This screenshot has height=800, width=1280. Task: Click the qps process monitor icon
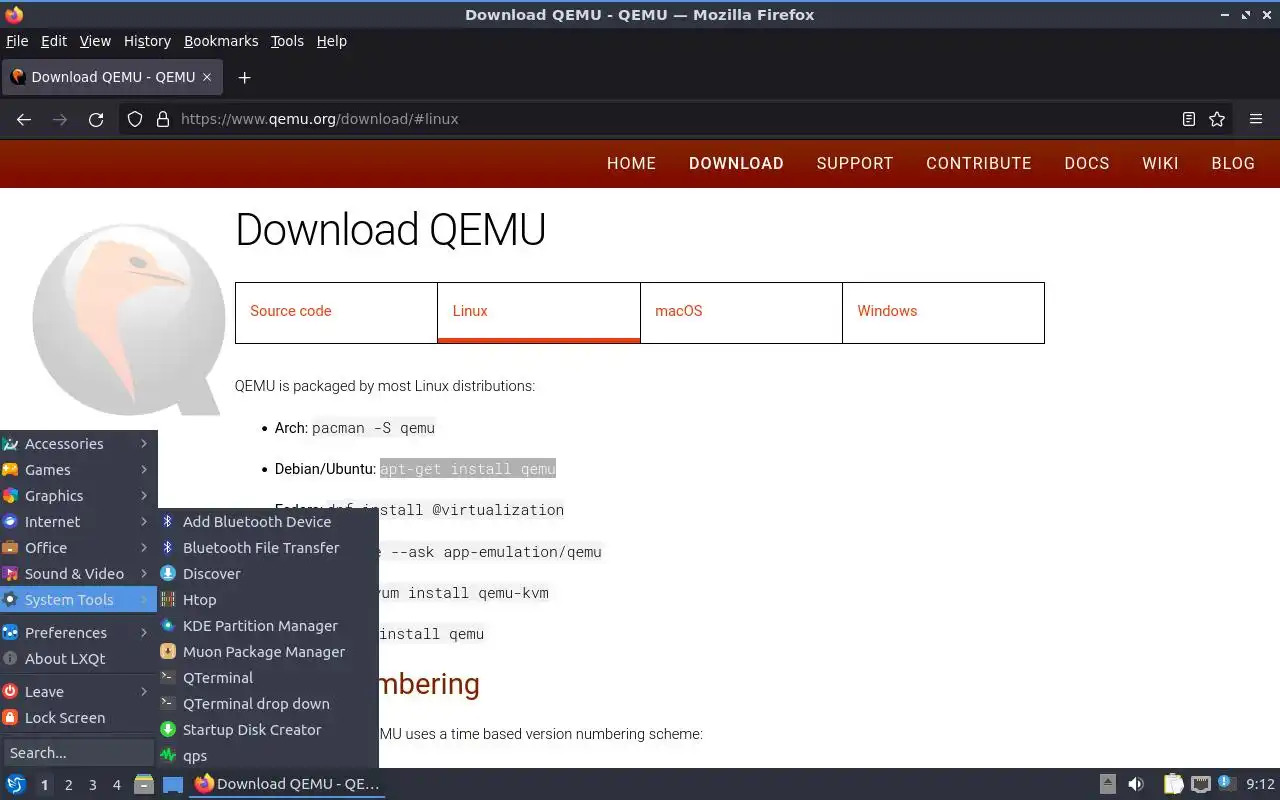click(168, 756)
